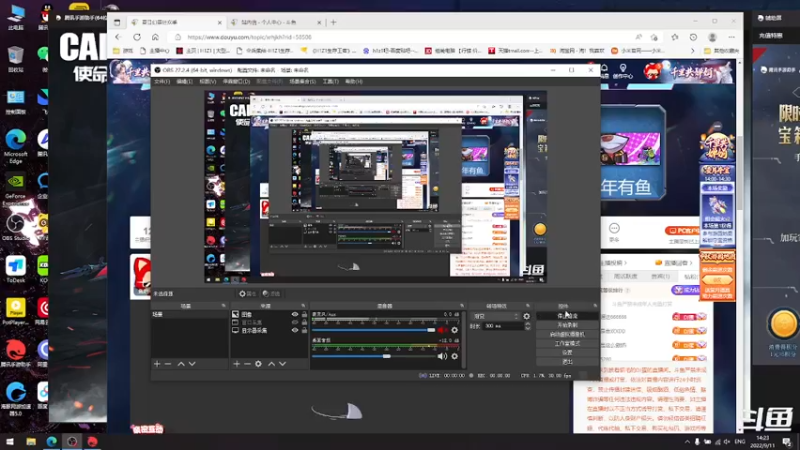Open the OBS Studio desktop shortcut

pos(15,228)
